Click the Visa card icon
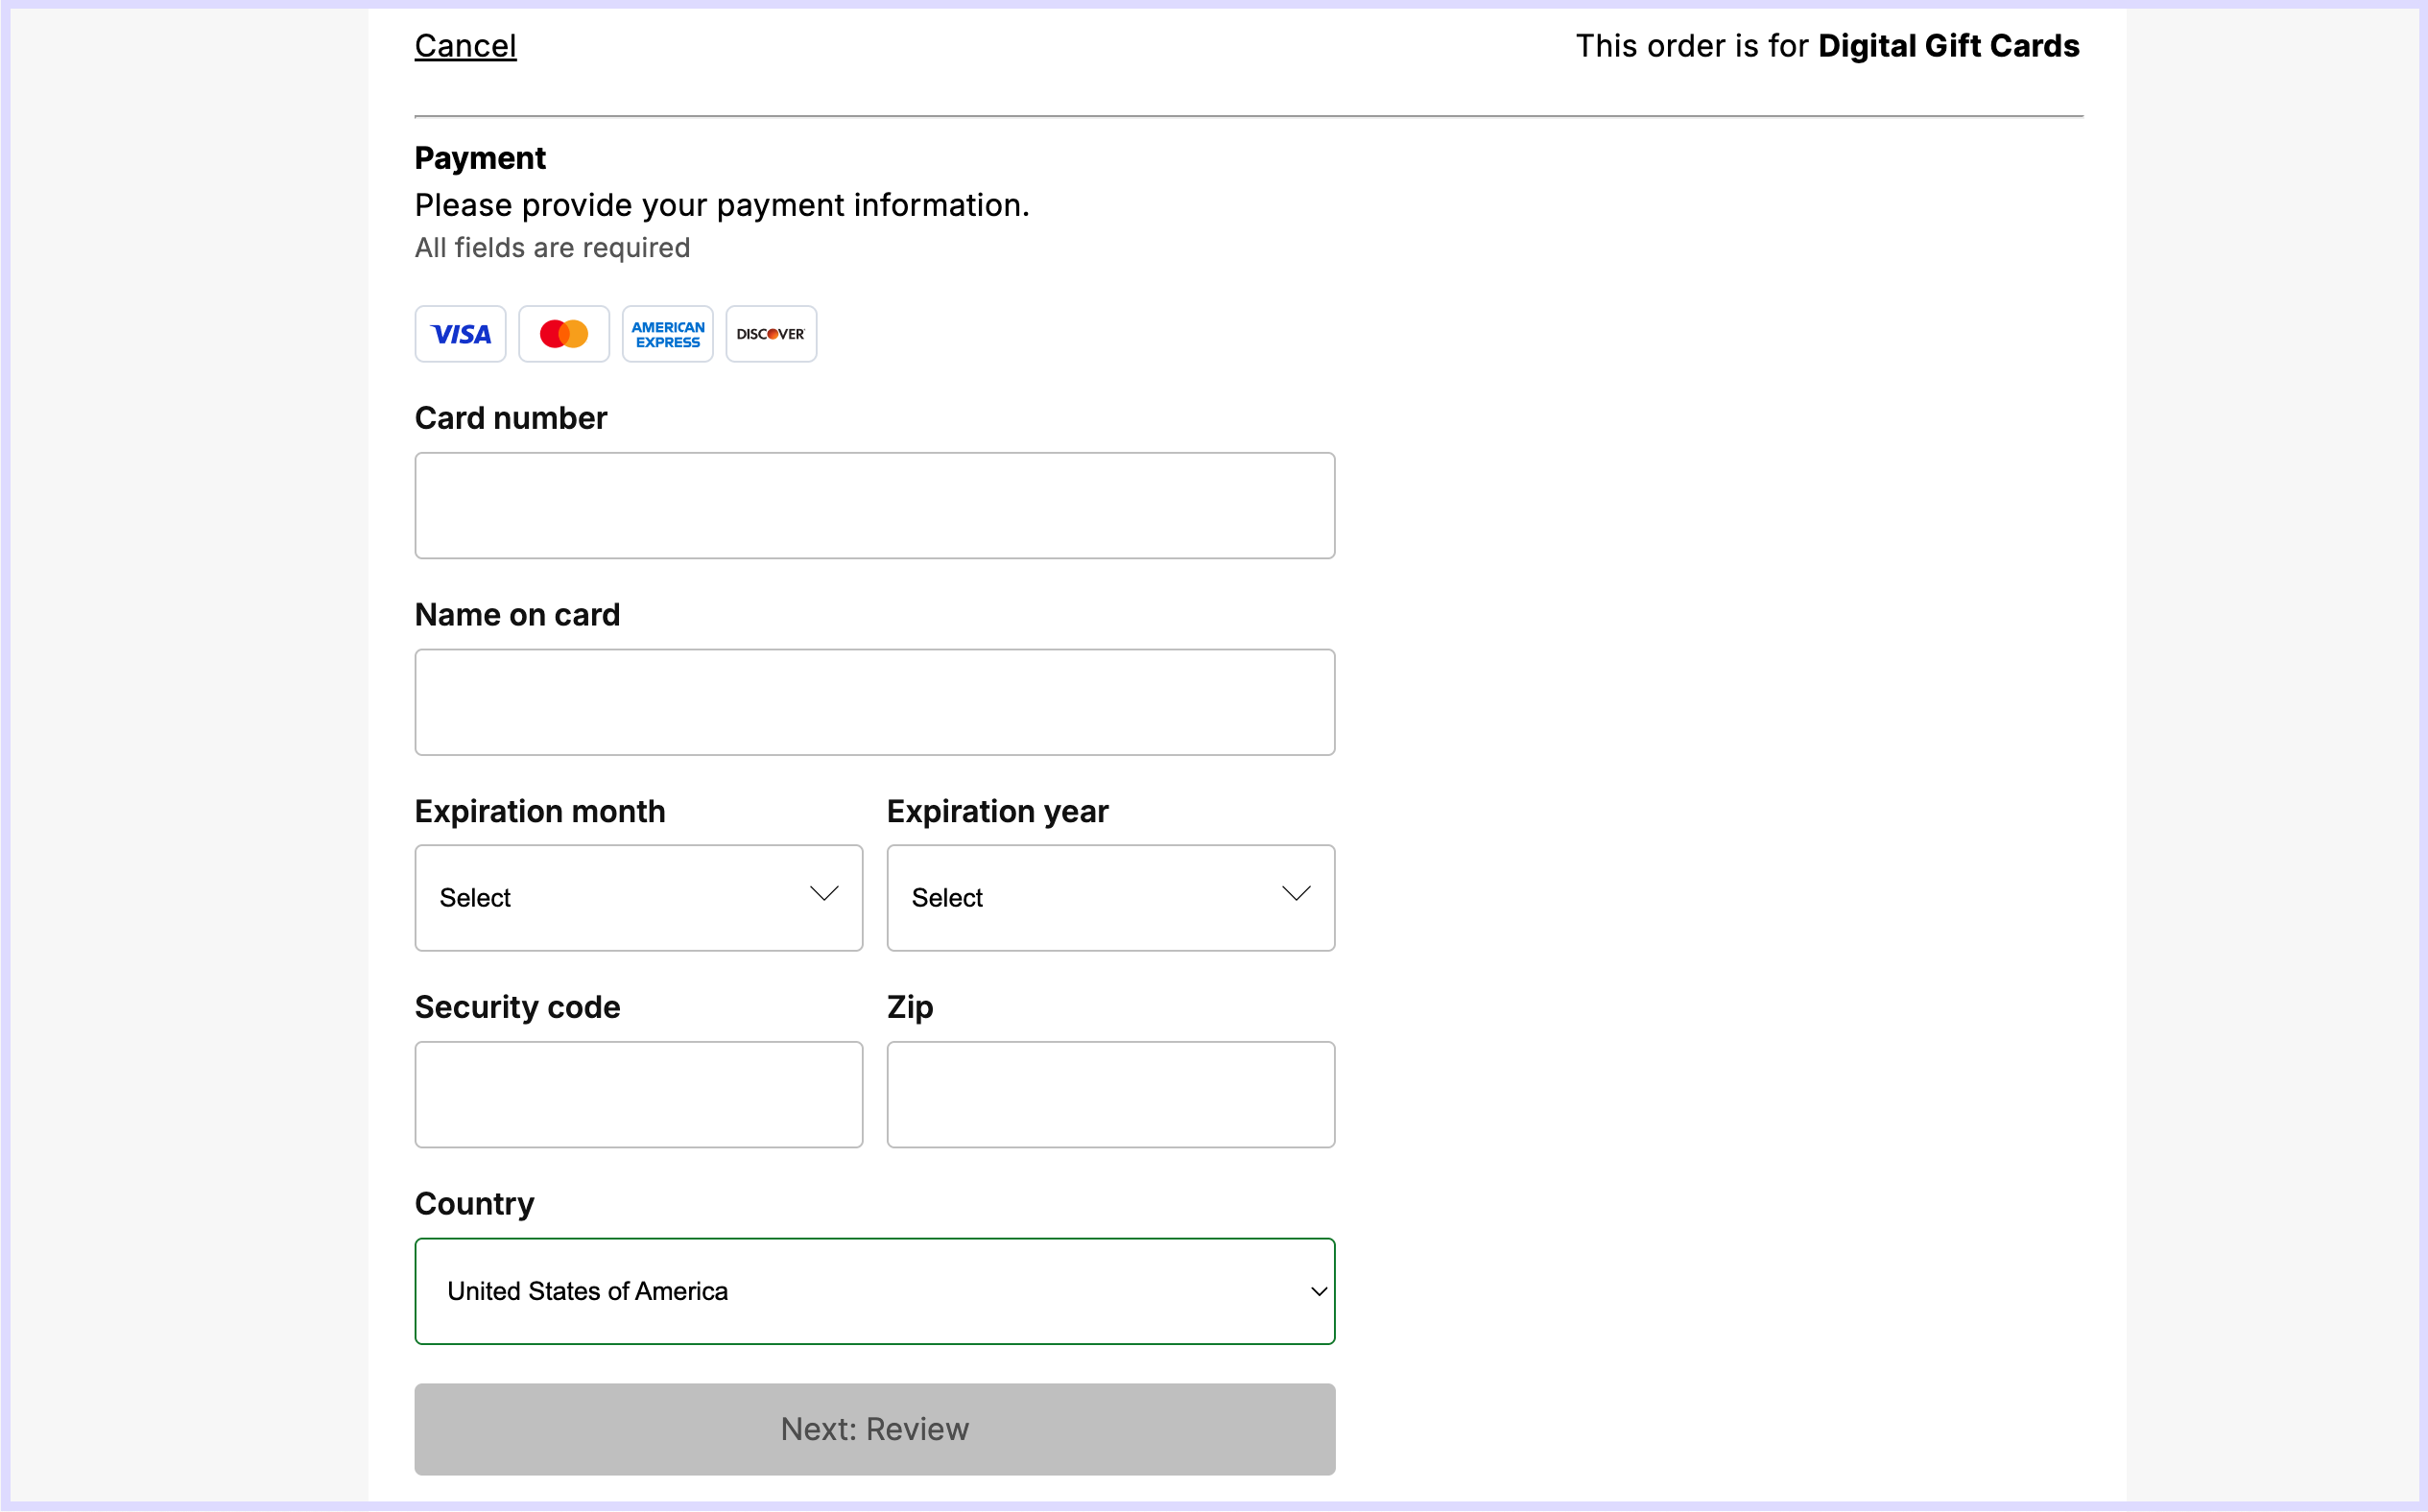This screenshot has height=1512, width=2428. pos(460,334)
